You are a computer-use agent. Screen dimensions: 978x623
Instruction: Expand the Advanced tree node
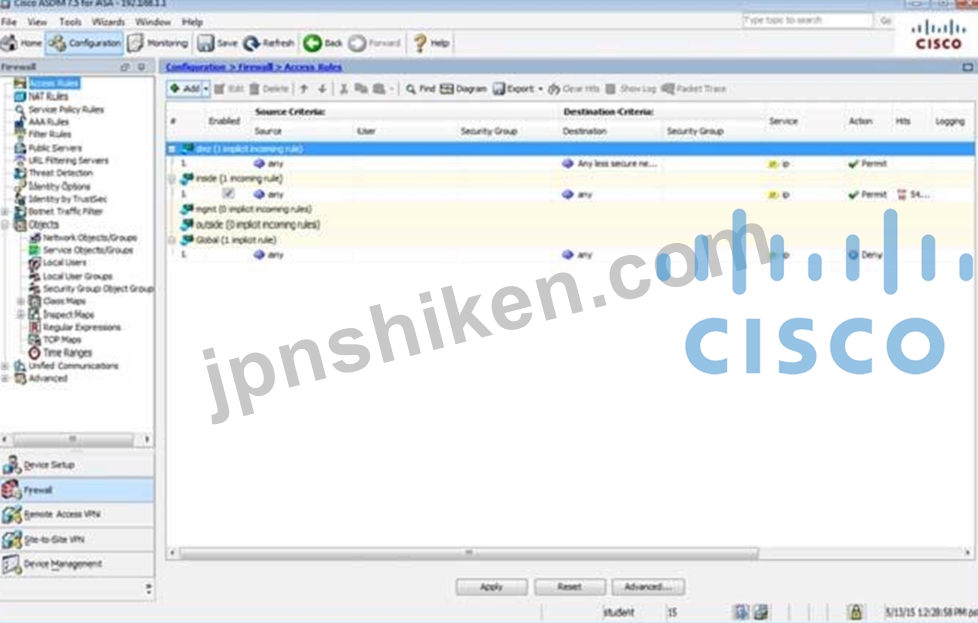(6, 379)
